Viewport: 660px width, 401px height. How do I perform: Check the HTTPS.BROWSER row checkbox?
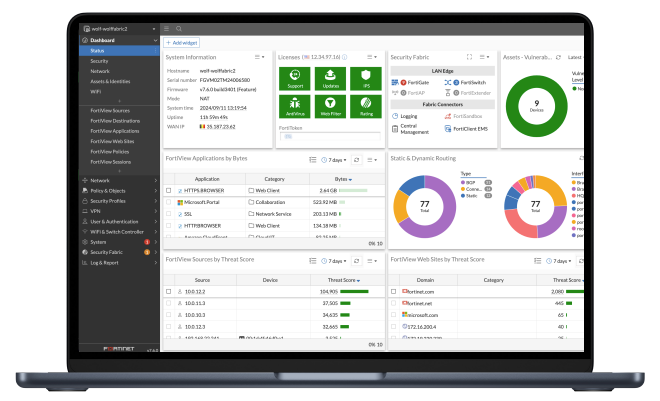169,190
